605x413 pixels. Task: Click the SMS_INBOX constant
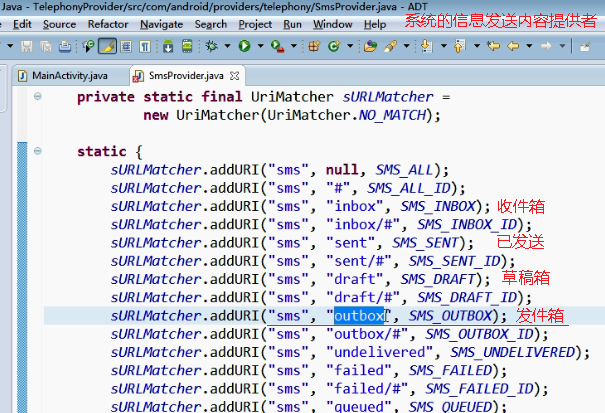pos(438,206)
